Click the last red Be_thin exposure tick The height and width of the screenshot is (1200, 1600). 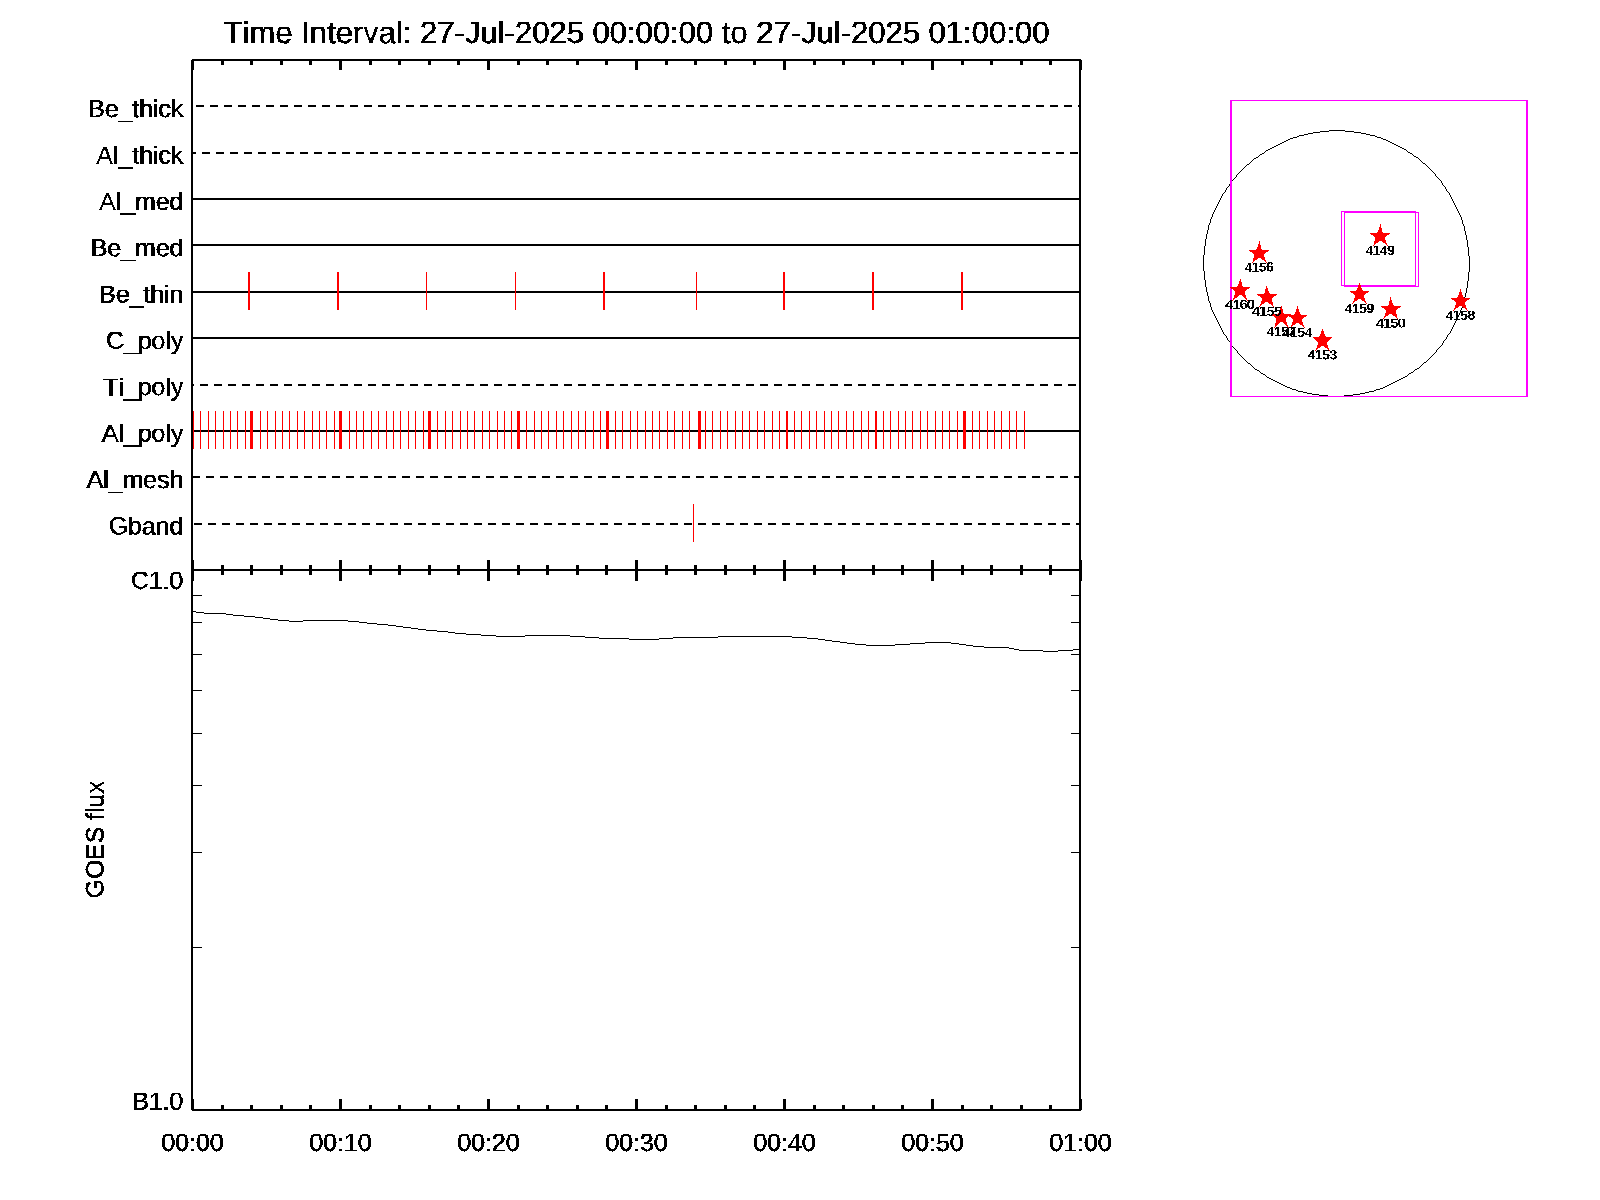[962, 291]
